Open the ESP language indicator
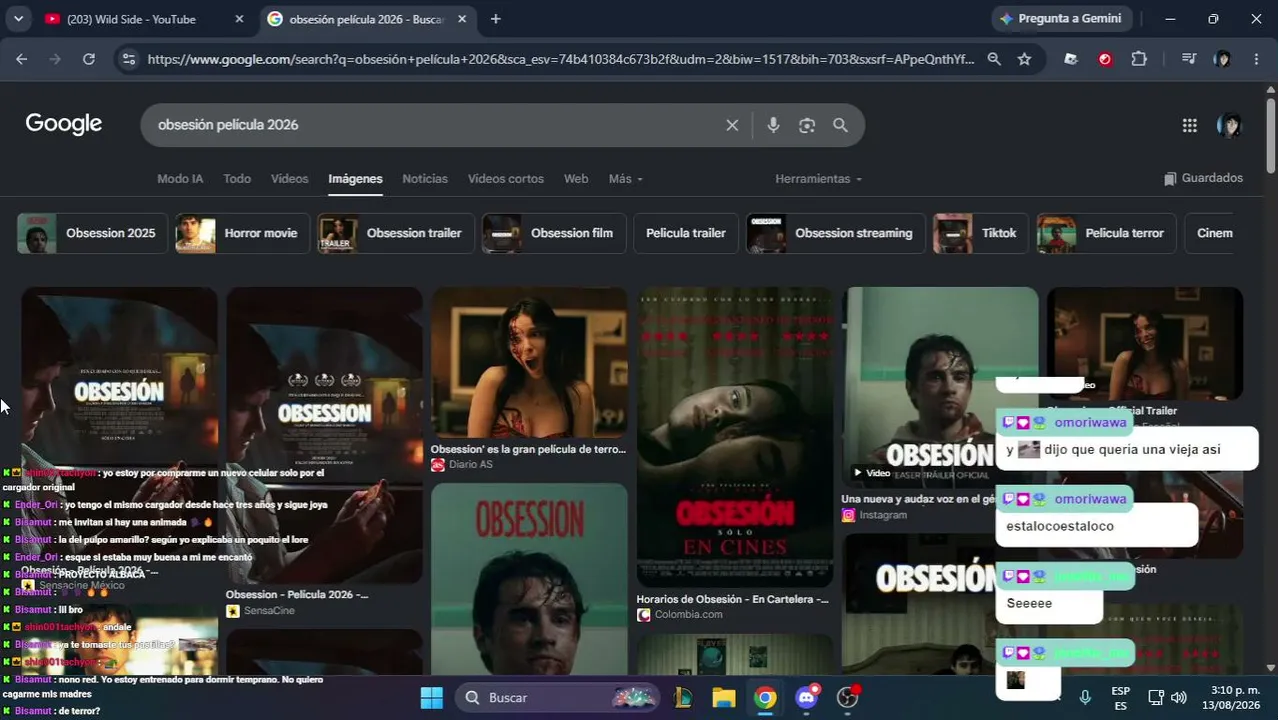 click(x=1121, y=697)
